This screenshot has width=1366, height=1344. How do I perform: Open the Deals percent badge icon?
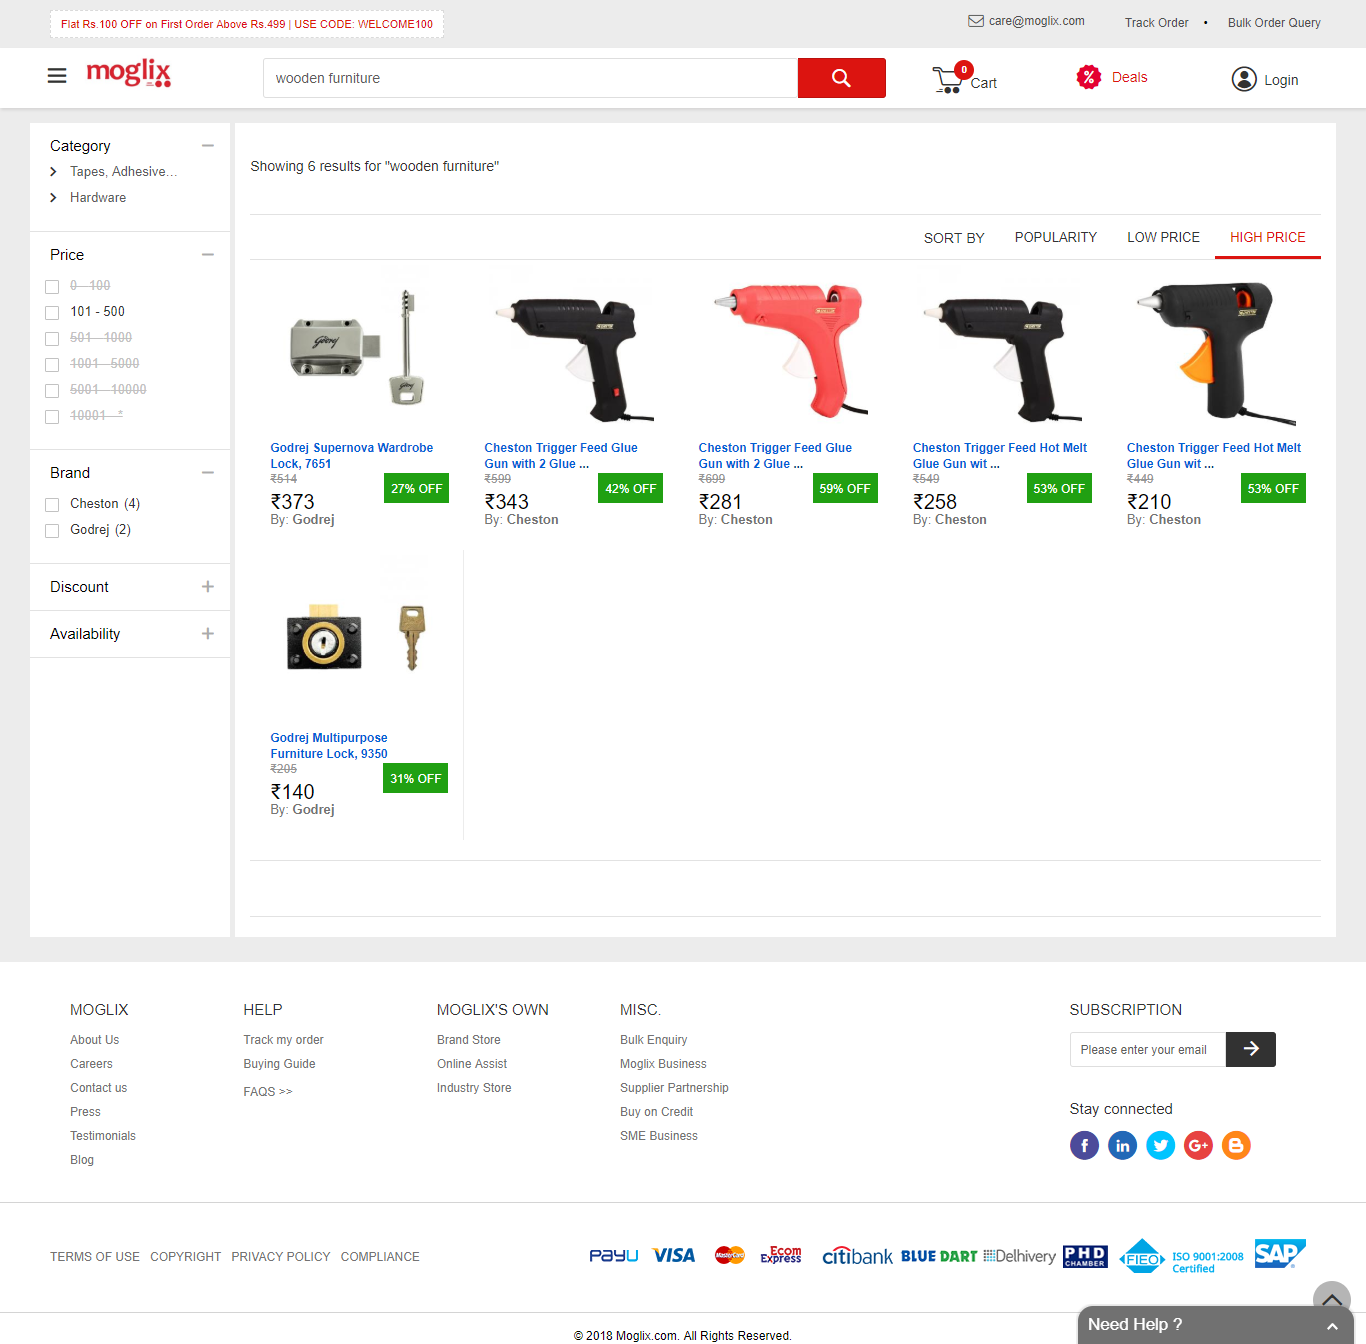point(1088,77)
